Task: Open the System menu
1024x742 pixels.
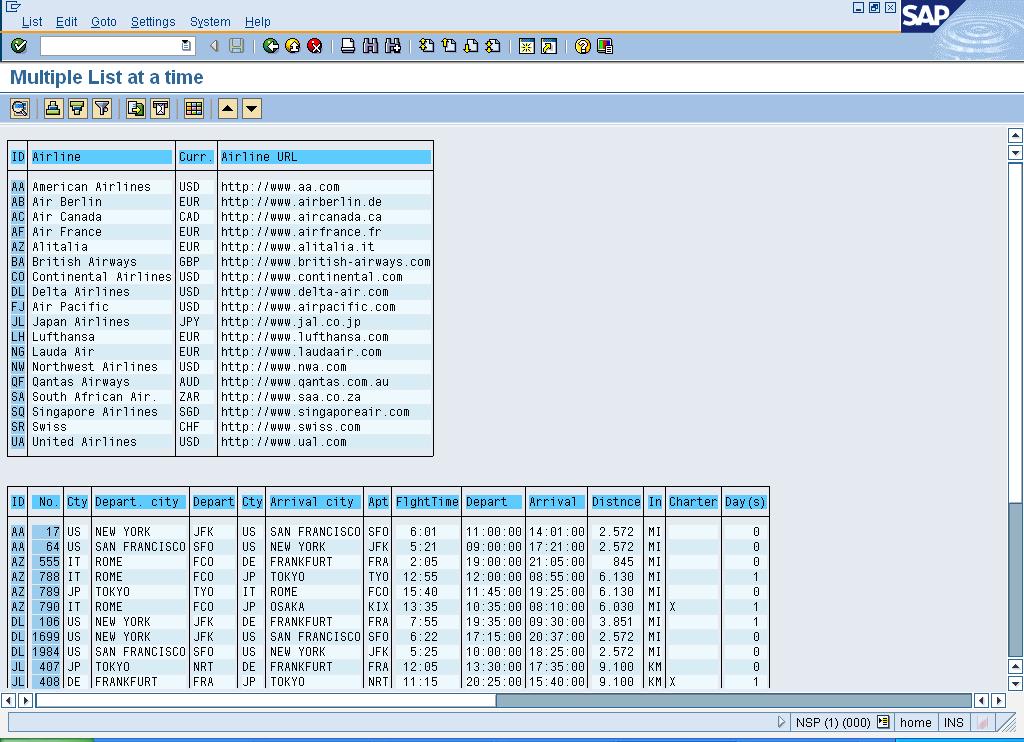Action: (x=210, y=22)
